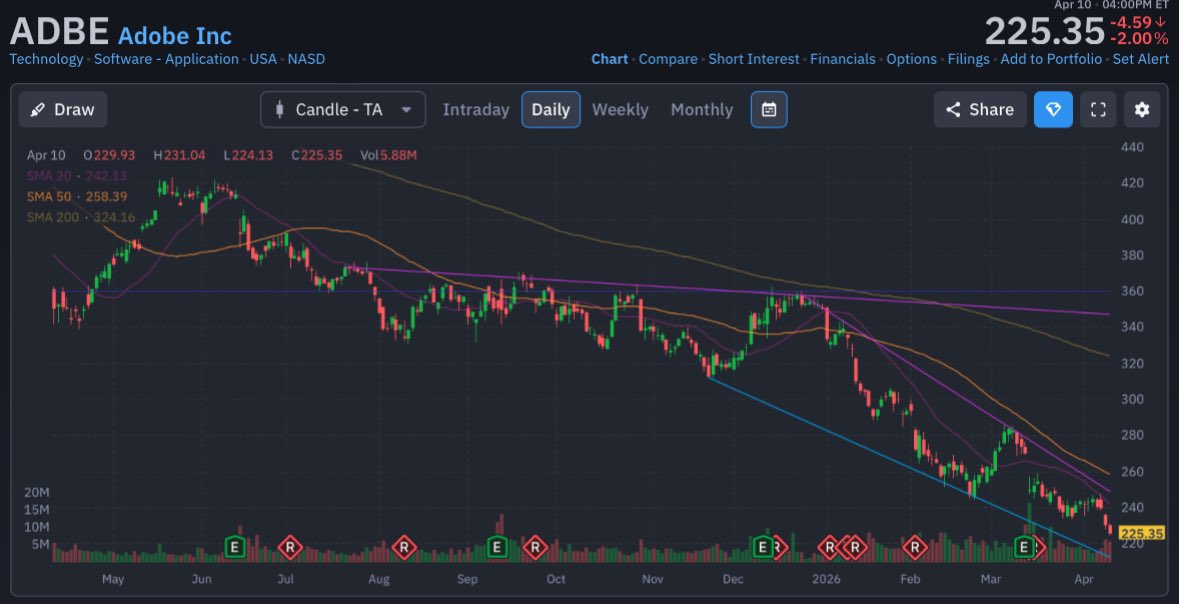The width and height of the screenshot is (1179, 604).
Task: Click the 20M volume axis label
Action: 38,493
